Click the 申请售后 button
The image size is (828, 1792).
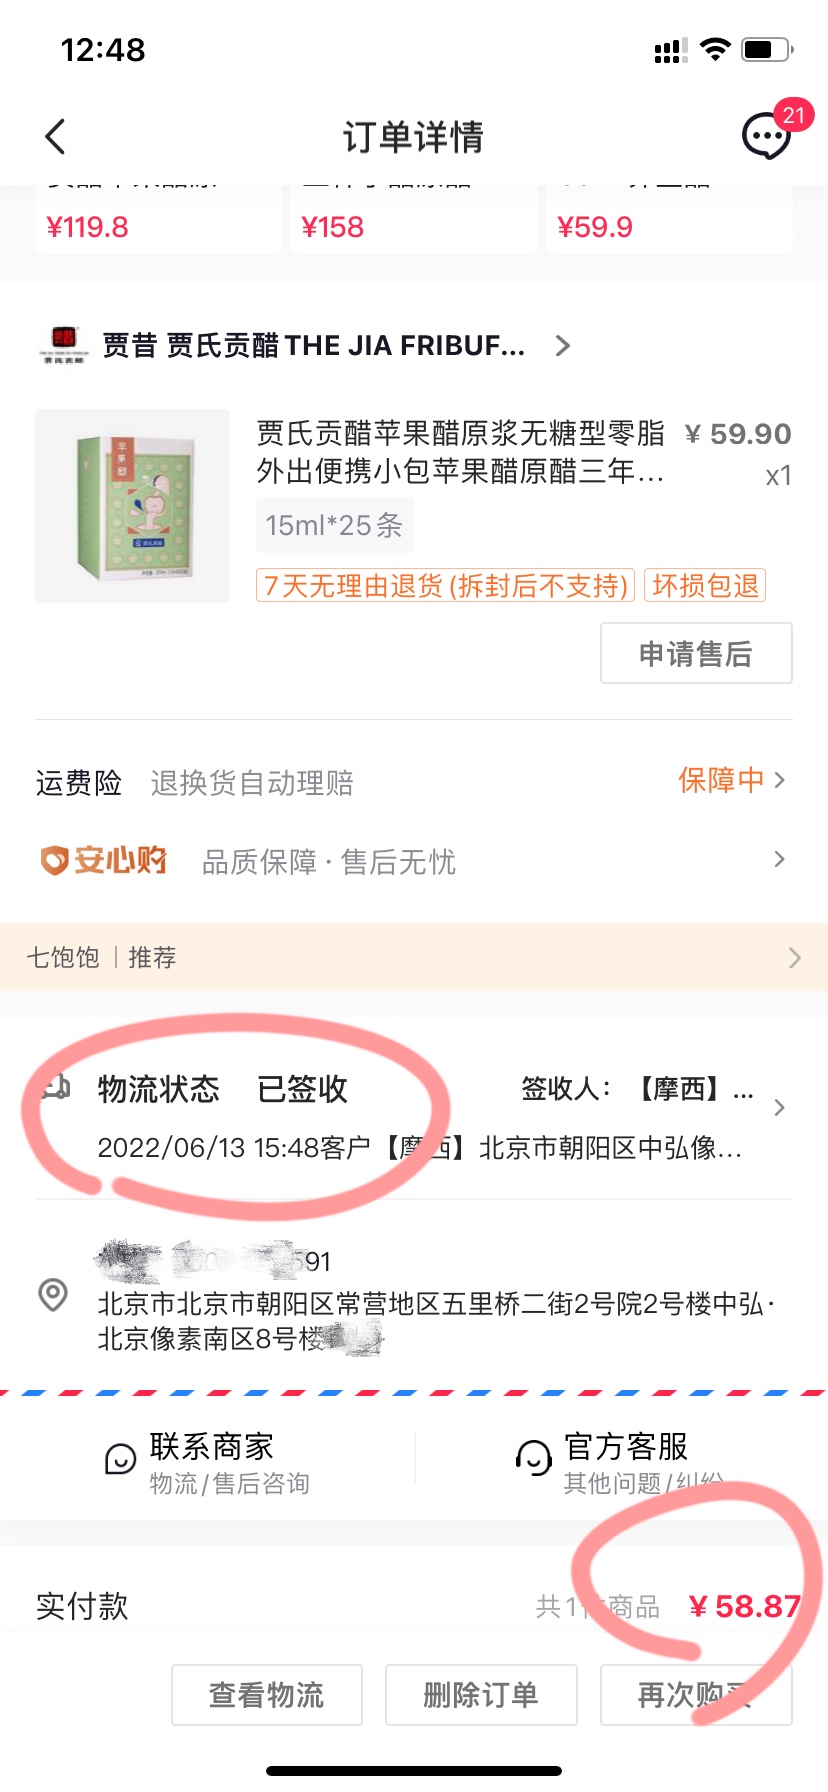(x=696, y=653)
